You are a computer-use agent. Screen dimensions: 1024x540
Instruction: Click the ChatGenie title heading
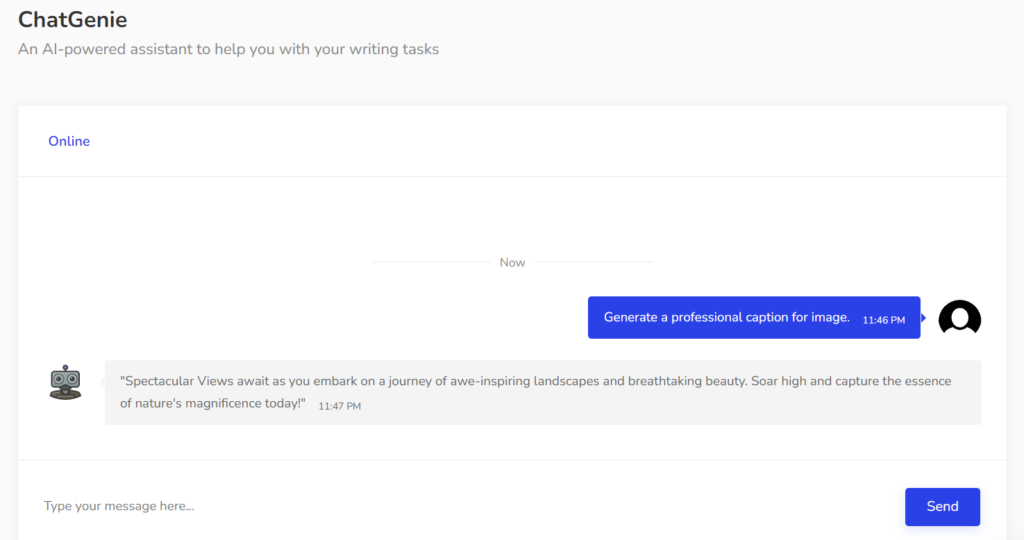(x=73, y=19)
